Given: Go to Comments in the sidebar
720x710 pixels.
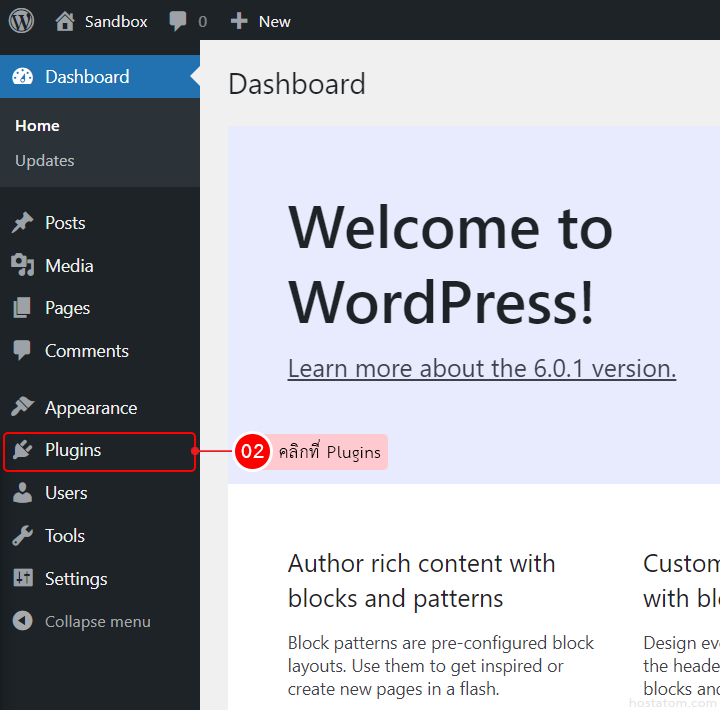Looking at the screenshot, I should 86,351.
